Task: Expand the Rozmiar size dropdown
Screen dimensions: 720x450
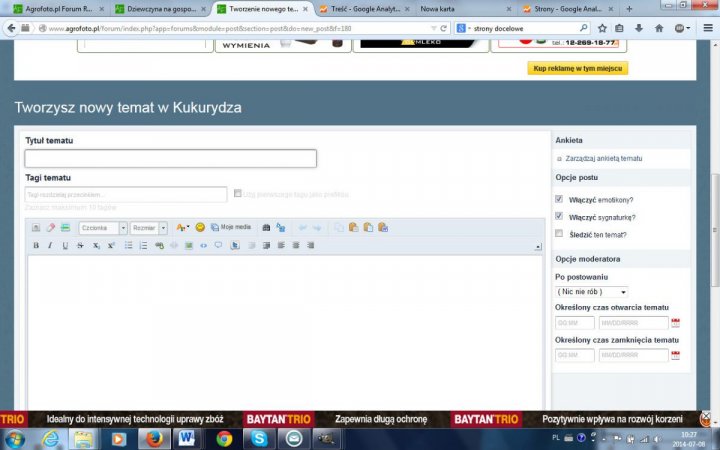Action: [149, 228]
